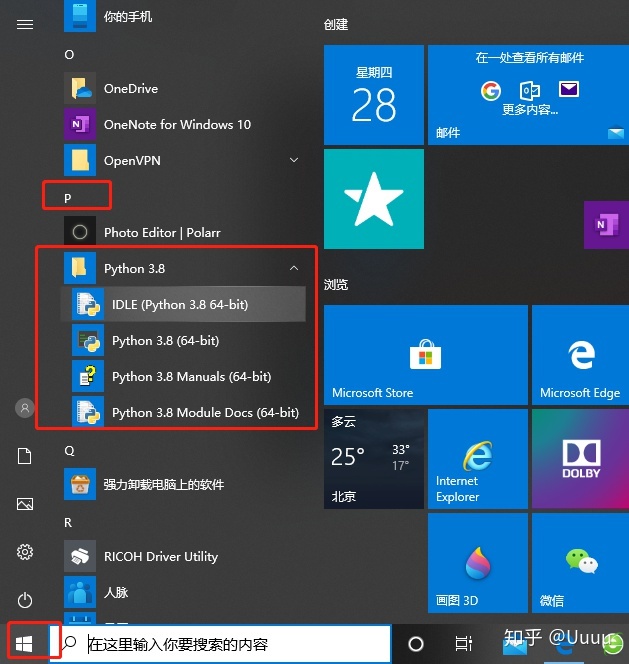Launch OneDrive from the app list
This screenshot has width=629, height=664.
point(183,89)
